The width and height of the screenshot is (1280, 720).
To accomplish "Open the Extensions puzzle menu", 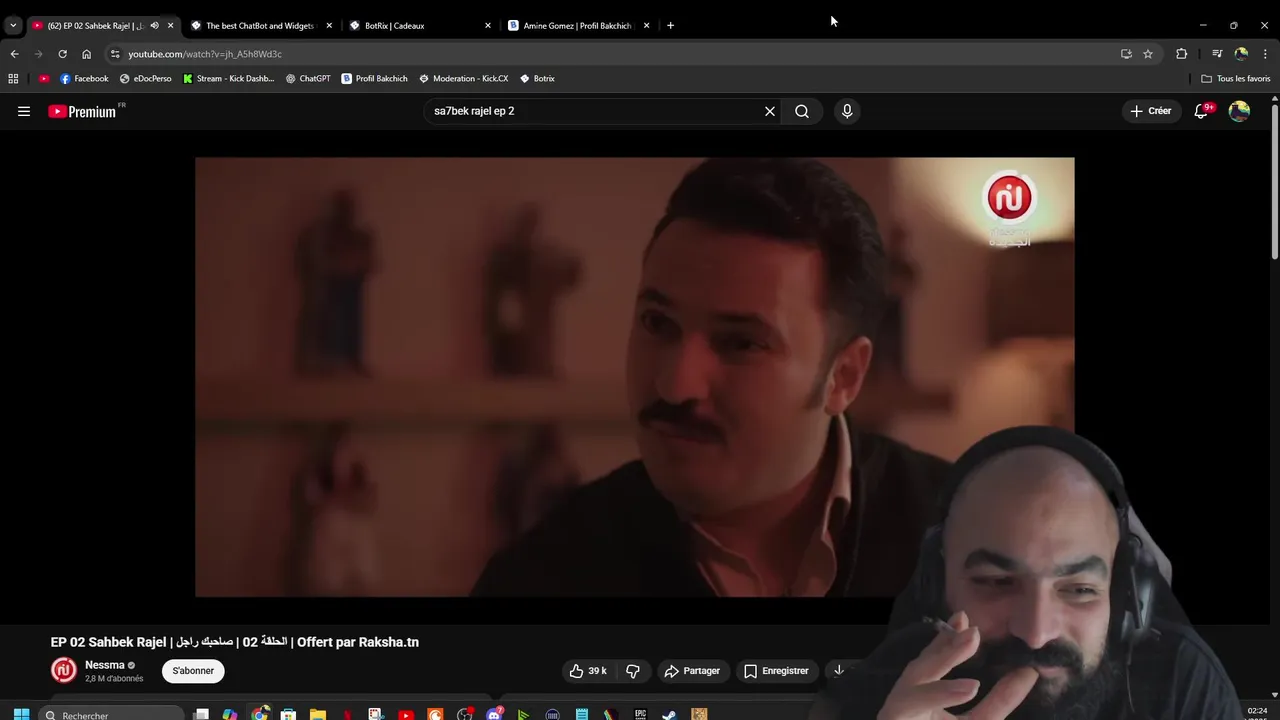I will (x=1181, y=54).
